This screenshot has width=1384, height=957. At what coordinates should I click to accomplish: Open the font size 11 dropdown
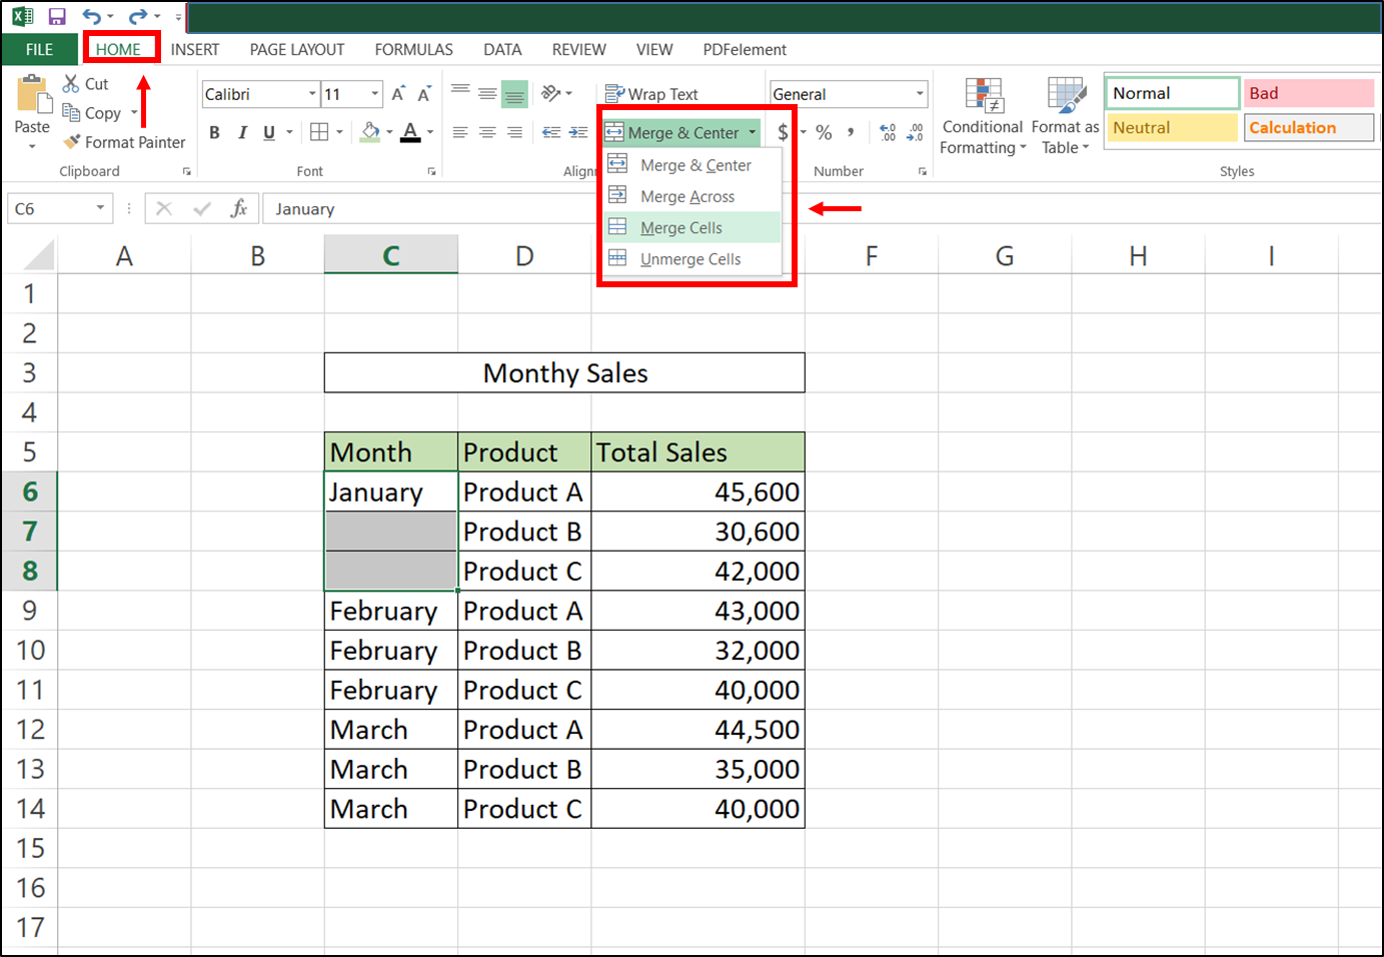pos(375,94)
